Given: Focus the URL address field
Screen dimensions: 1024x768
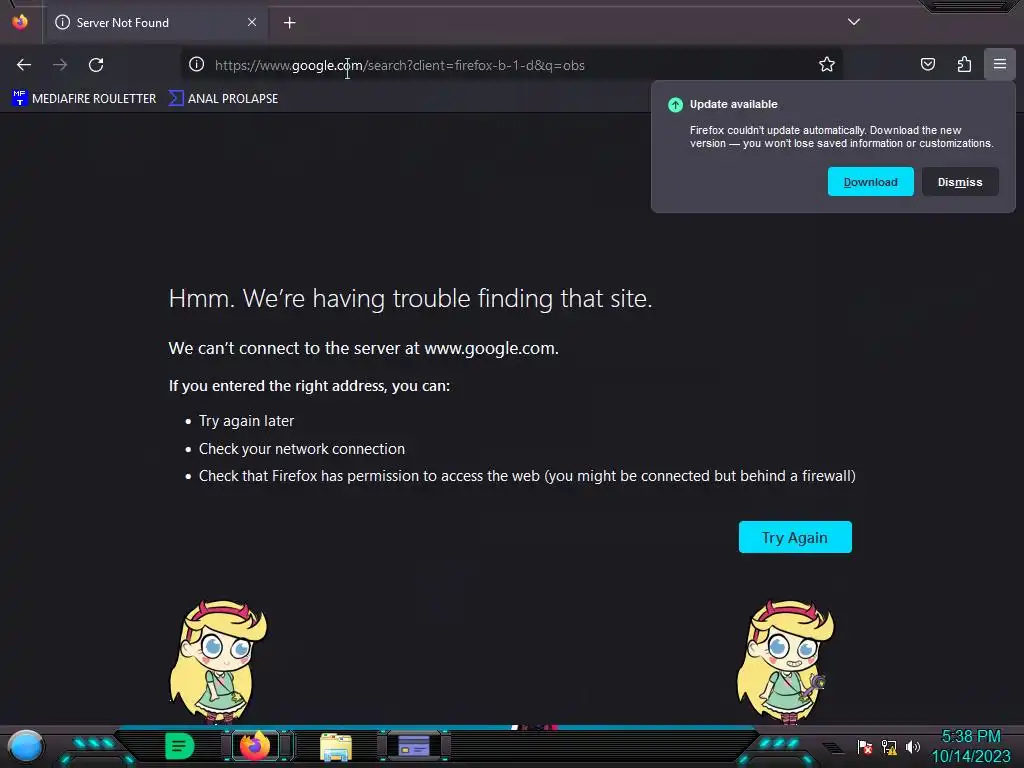Looking at the screenshot, I should point(509,65).
